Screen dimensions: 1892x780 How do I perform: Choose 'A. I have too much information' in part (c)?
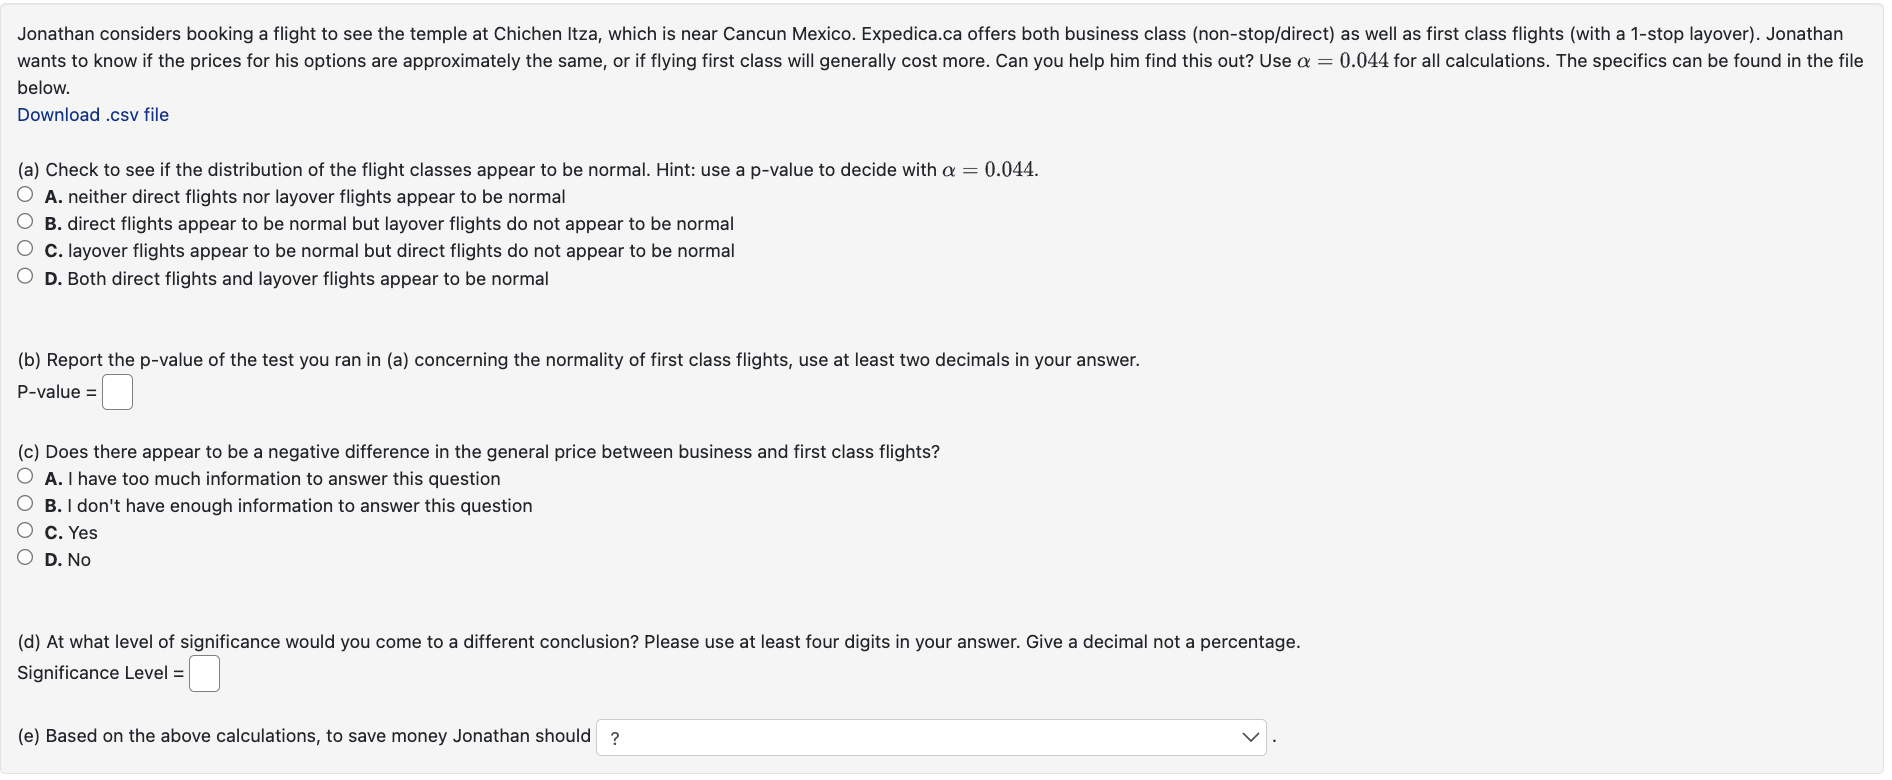pyautogui.click(x=25, y=476)
